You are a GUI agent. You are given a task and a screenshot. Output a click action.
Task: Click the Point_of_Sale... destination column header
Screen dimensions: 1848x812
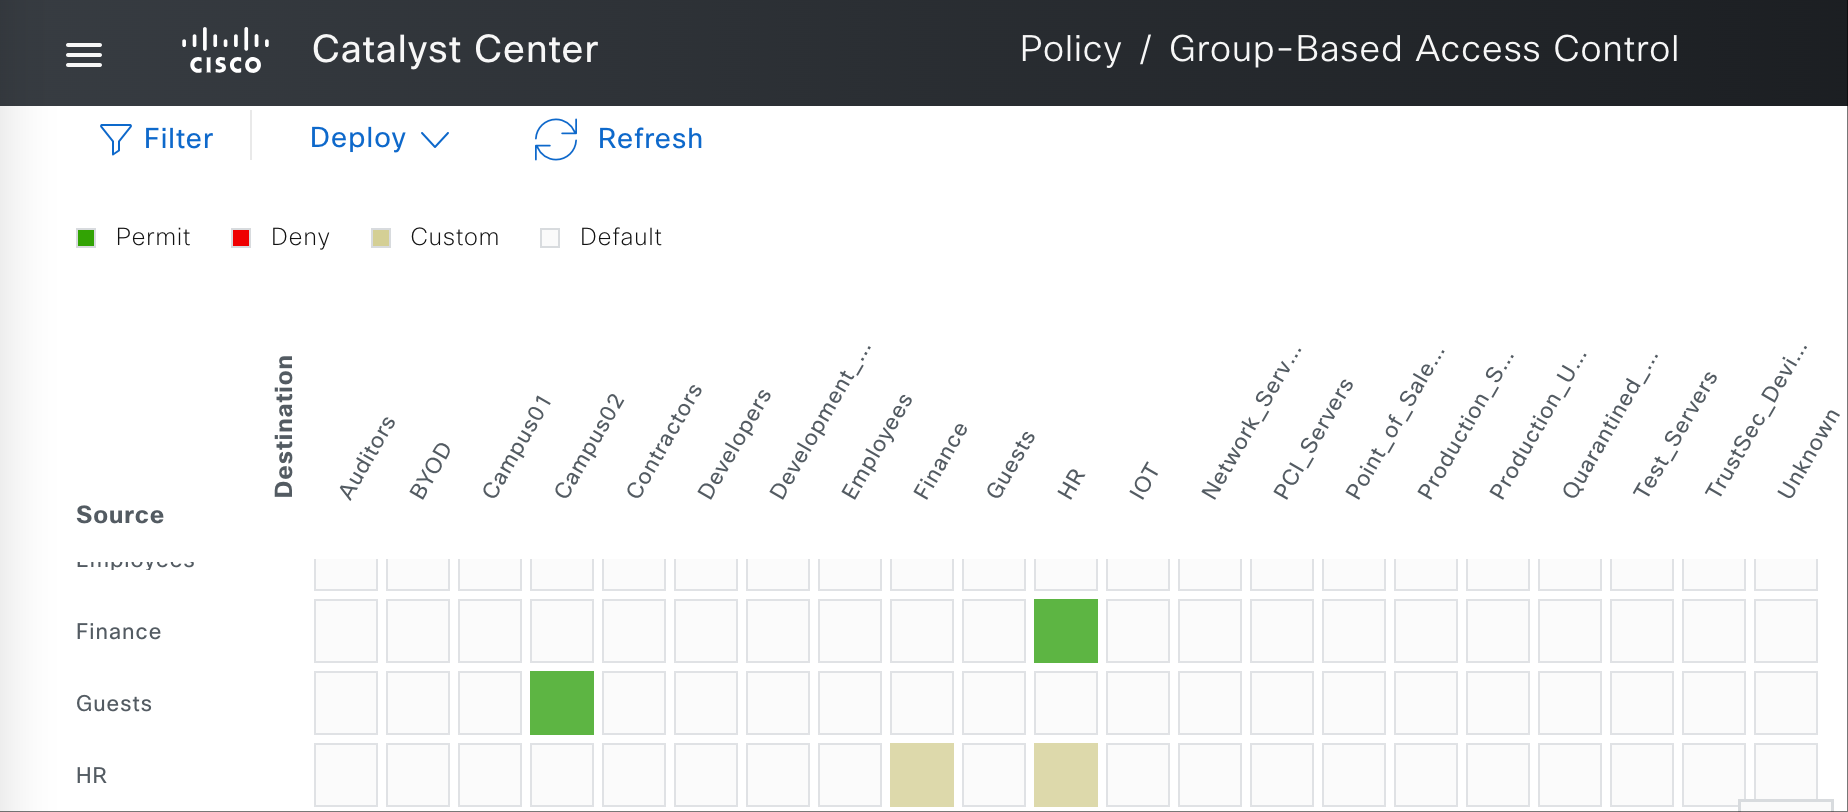point(1395,424)
